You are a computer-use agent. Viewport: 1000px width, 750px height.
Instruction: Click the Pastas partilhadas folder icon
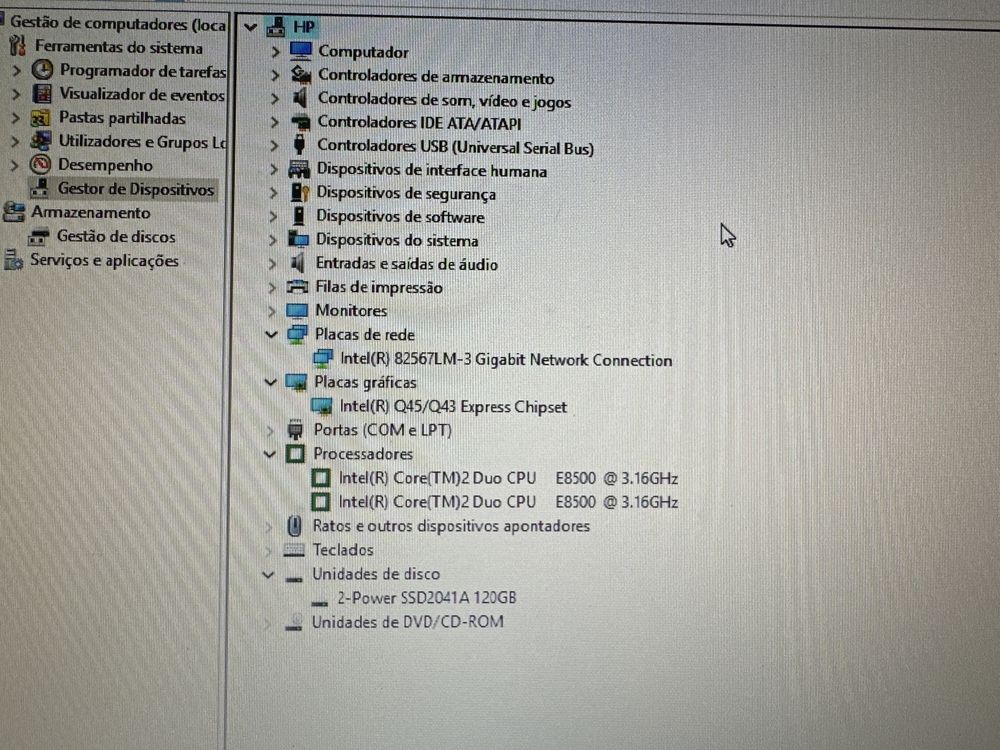[x=40, y=118]
